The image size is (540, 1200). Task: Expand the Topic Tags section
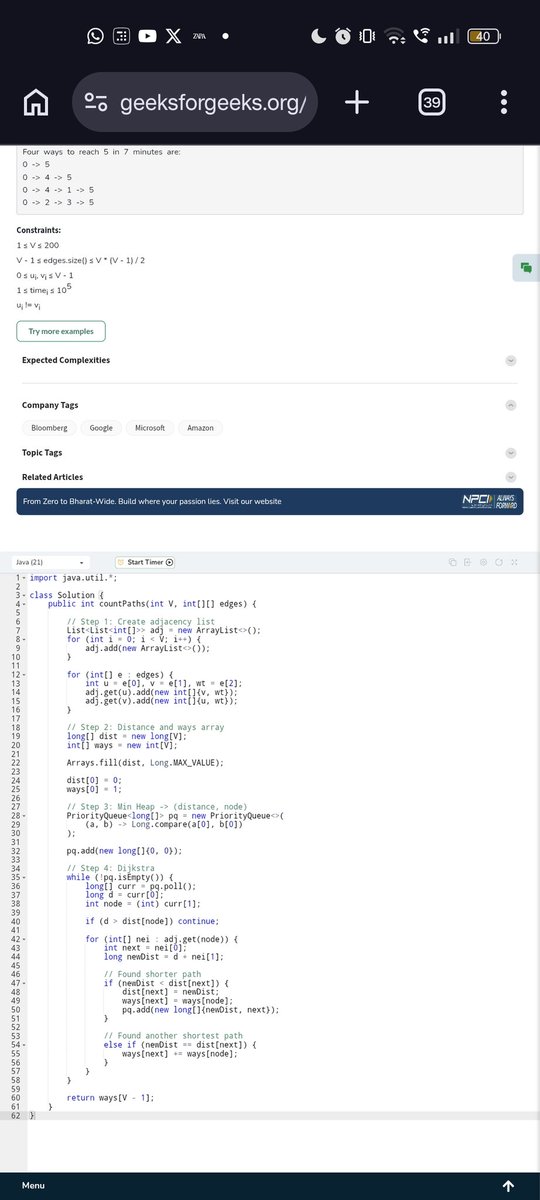click(x=511, y=453)
